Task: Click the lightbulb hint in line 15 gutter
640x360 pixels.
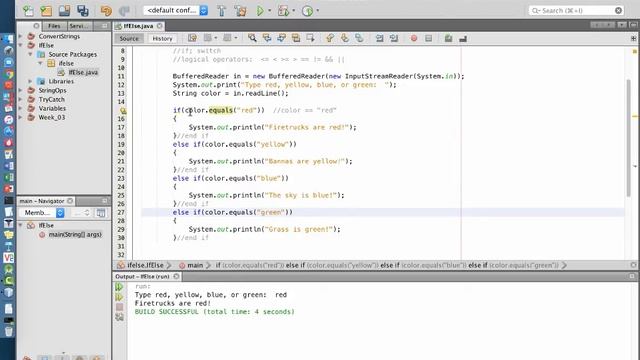Action: click(123, 110)
